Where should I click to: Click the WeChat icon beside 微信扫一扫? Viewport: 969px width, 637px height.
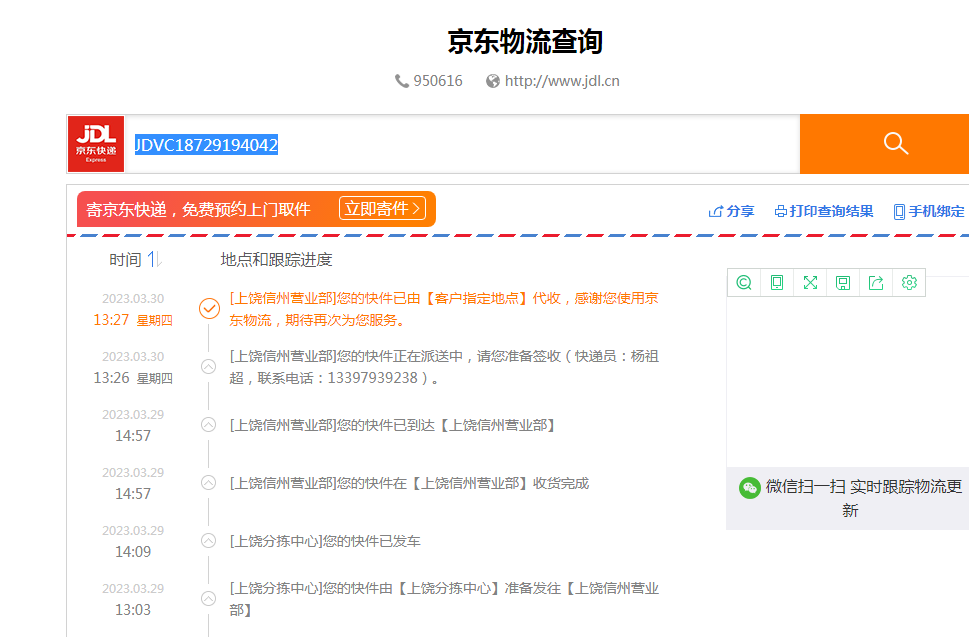click(x=750, y=488)
